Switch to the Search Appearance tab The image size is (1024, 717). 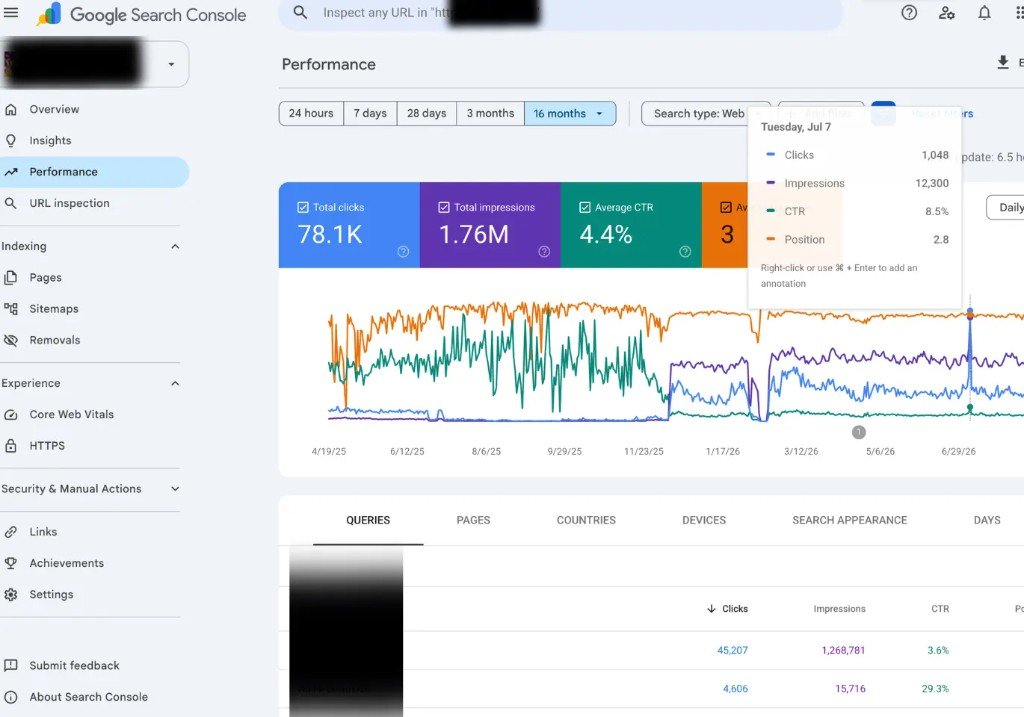pyautogui.click(x=849, y=520)
